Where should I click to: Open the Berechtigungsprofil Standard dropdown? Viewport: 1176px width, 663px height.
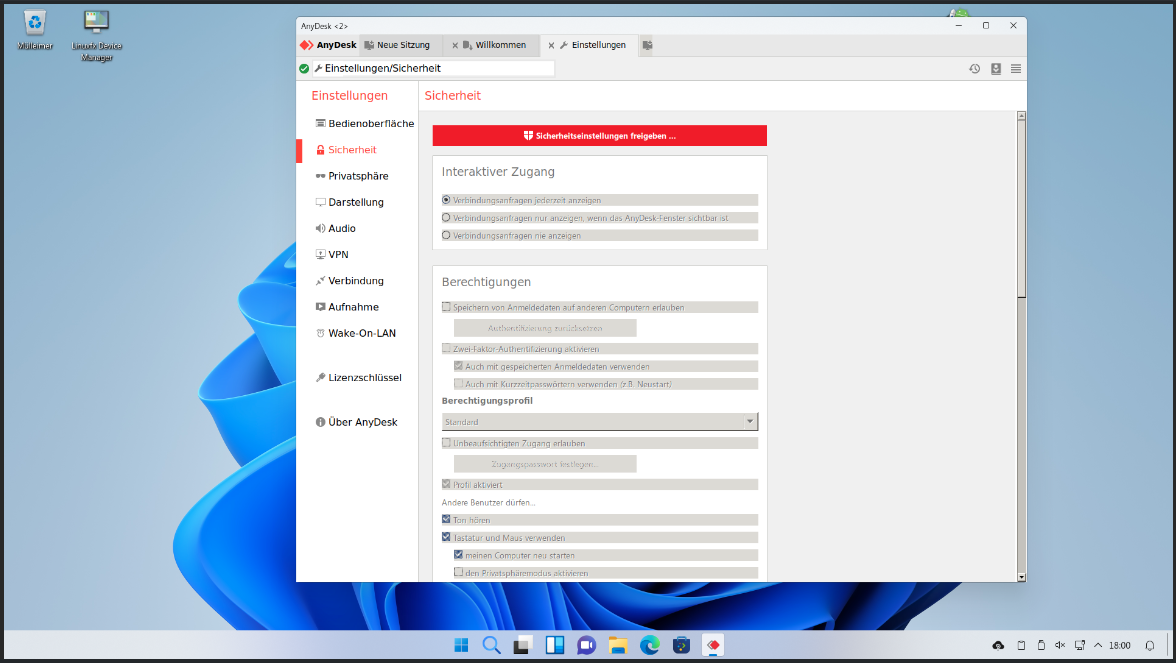point(599,422)
